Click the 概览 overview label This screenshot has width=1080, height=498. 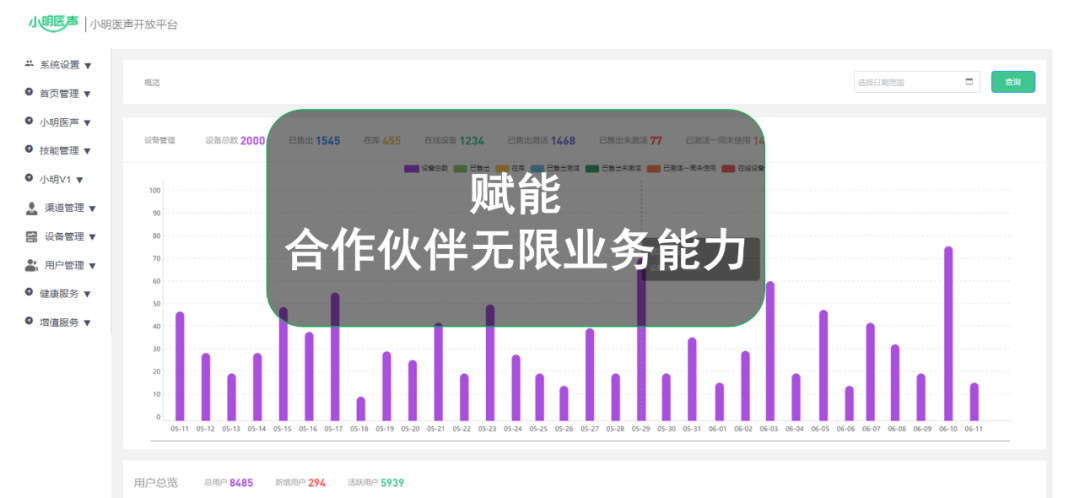tap(152, 83)
